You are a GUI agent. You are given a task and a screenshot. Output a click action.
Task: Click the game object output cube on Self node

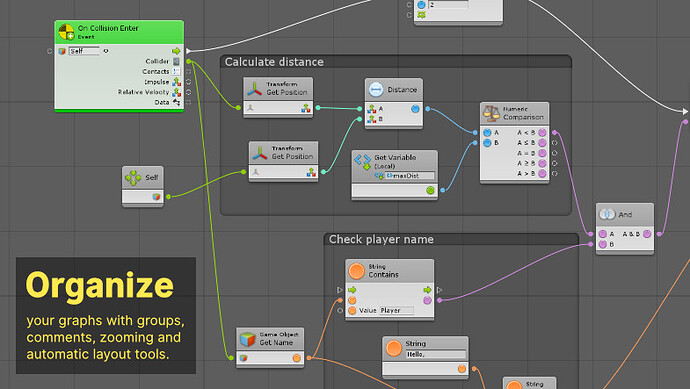click(x=156, y=197)
